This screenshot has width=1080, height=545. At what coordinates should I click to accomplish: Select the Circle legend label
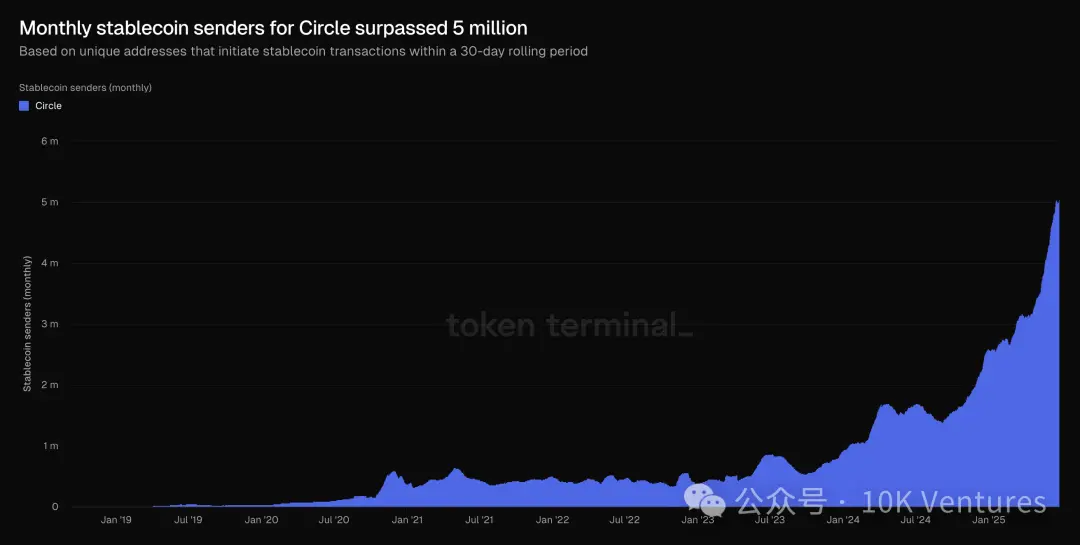pos(48,106)
